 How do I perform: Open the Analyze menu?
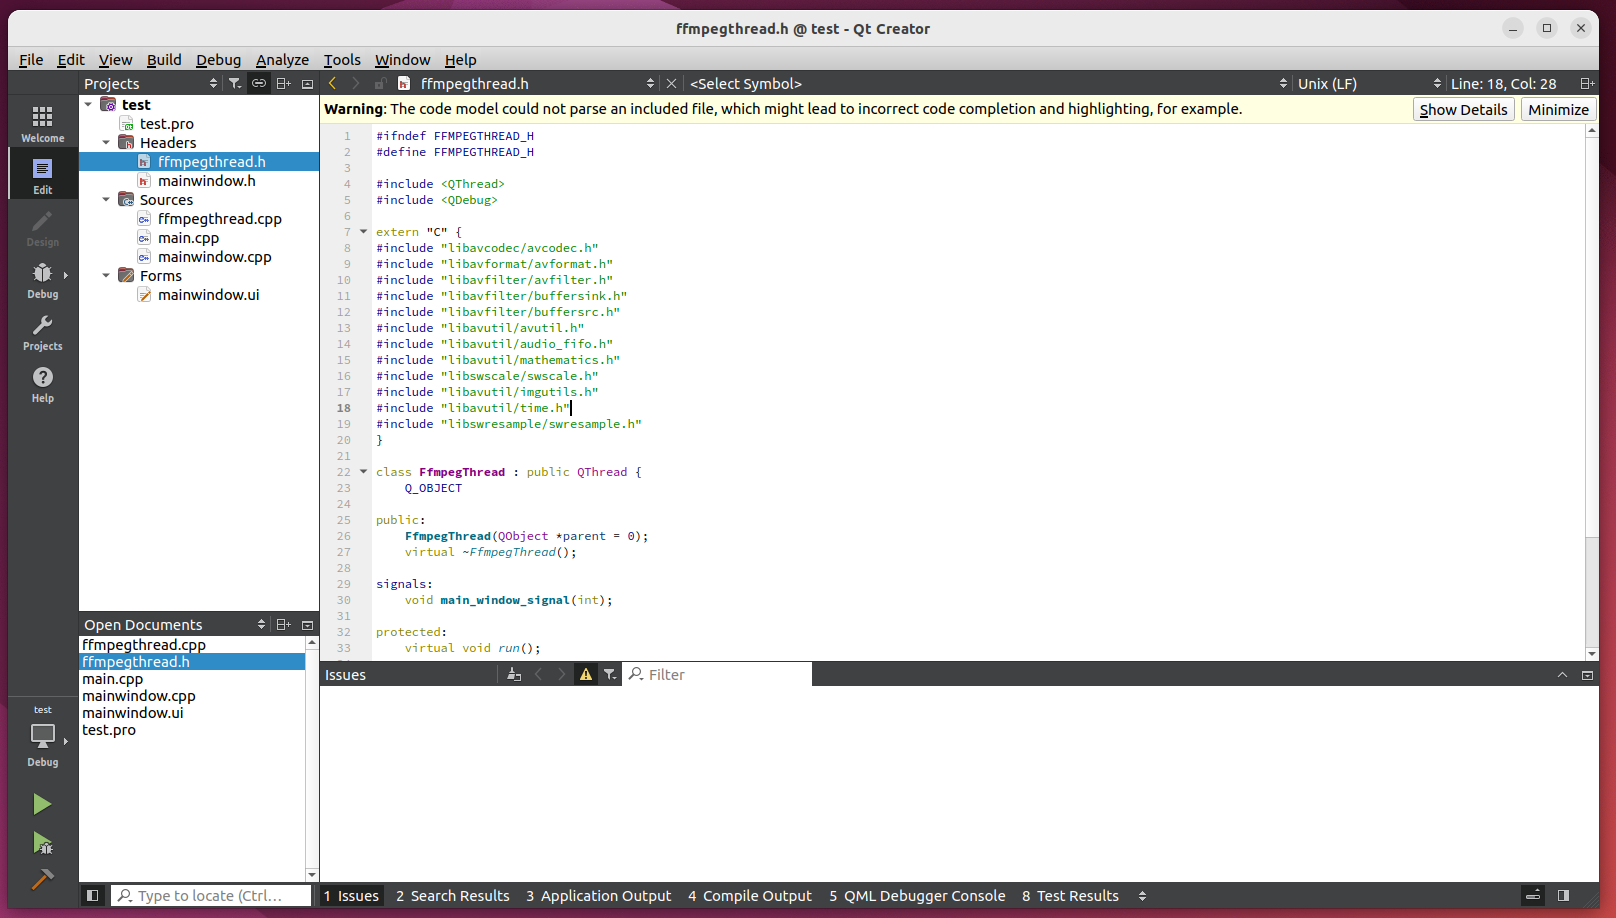282,60
